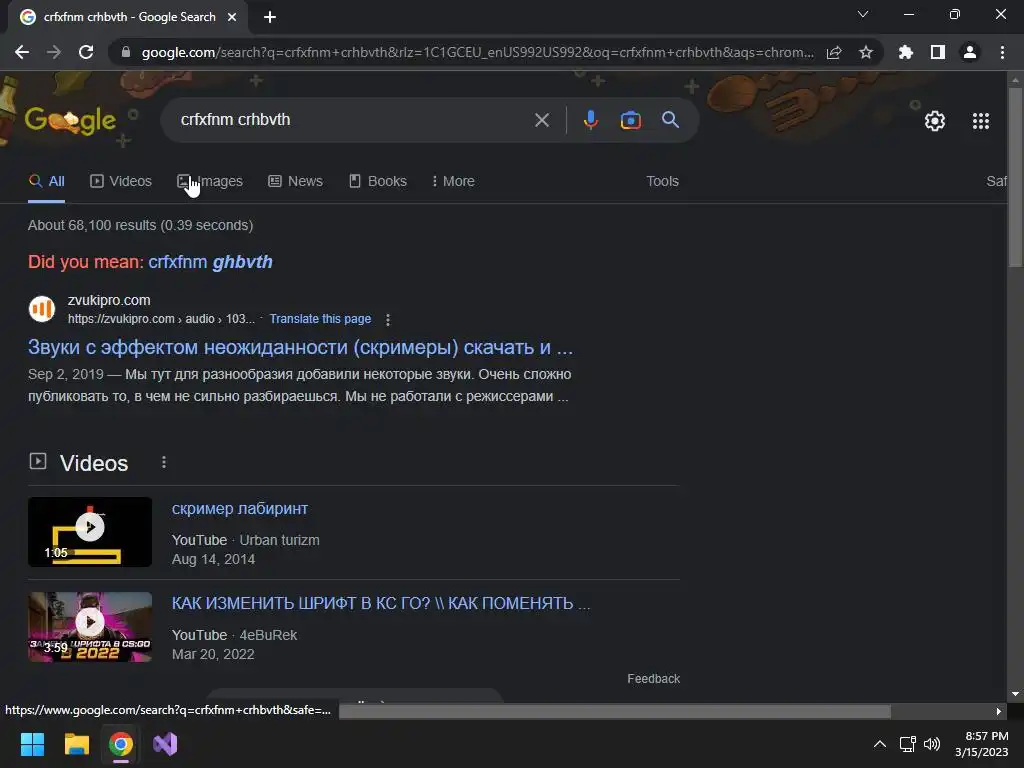Open Google quick settings gear

935,121
